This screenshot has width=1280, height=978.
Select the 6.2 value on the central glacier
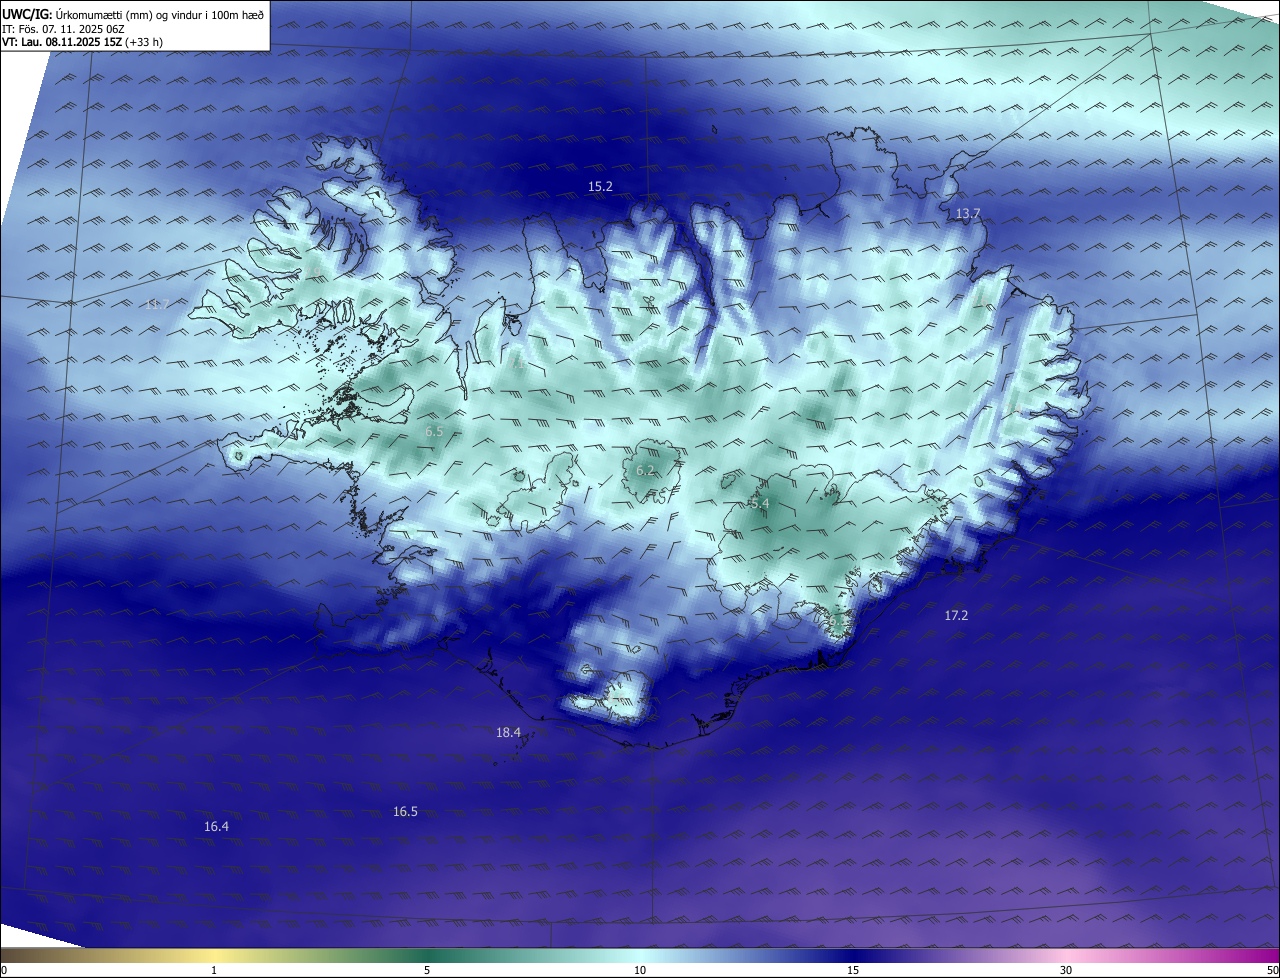[x=645, y=470]
